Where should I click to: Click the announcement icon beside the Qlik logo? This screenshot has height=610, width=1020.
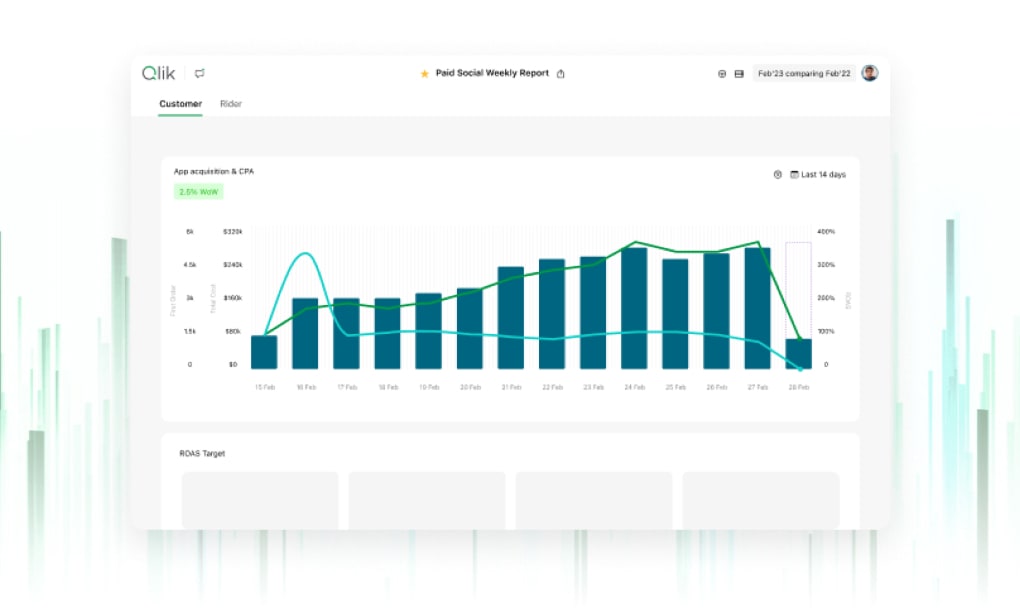pyautogui.click(x=200, y=73)
